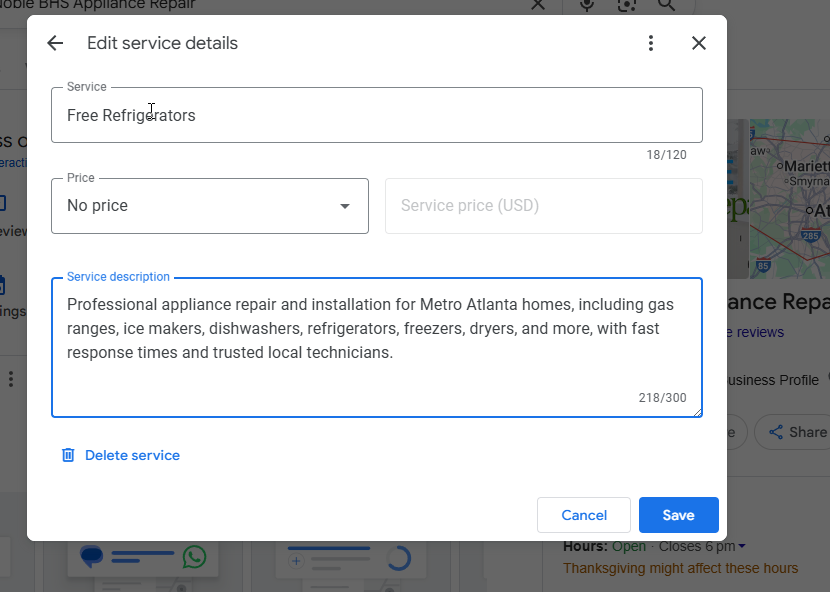The height and width of the screenshot is (592, 830).
Task: Click the magnifier search icon
Action: click(667, 5)
